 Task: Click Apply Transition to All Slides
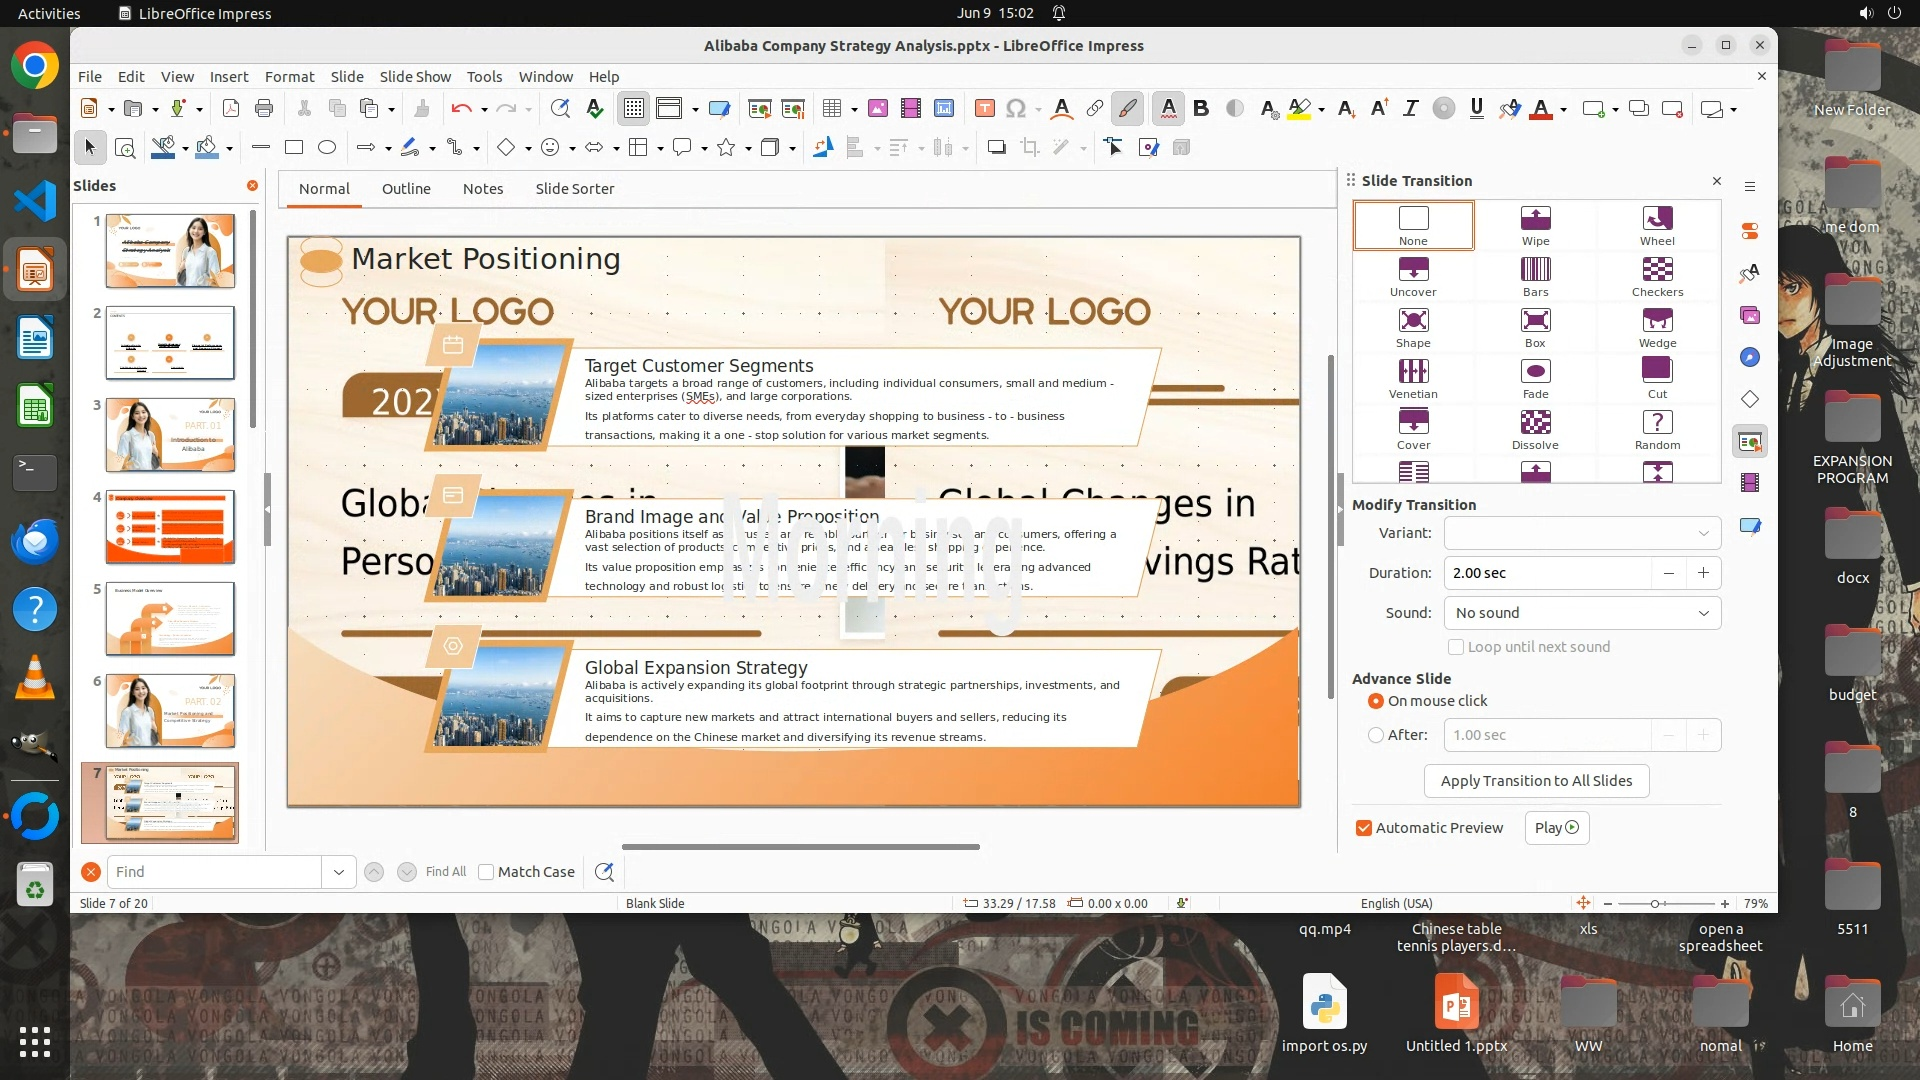point(1536,781)
